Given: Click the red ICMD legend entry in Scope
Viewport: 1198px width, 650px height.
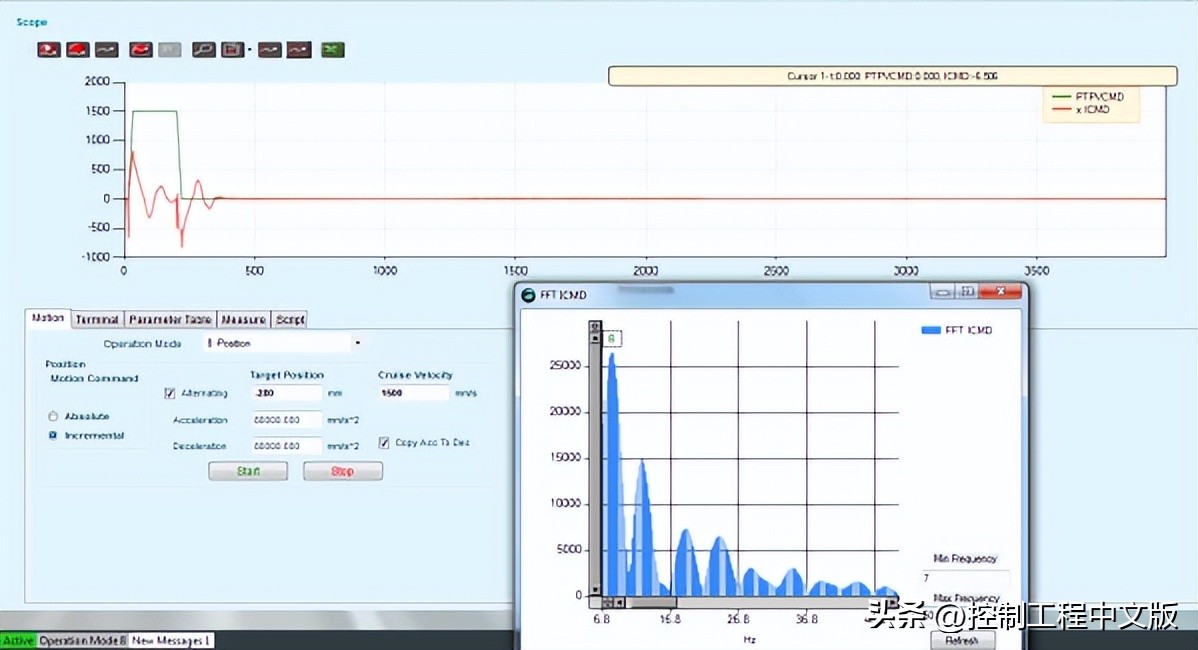Looking at the screenshot, I should click(x=1081, y=110).
